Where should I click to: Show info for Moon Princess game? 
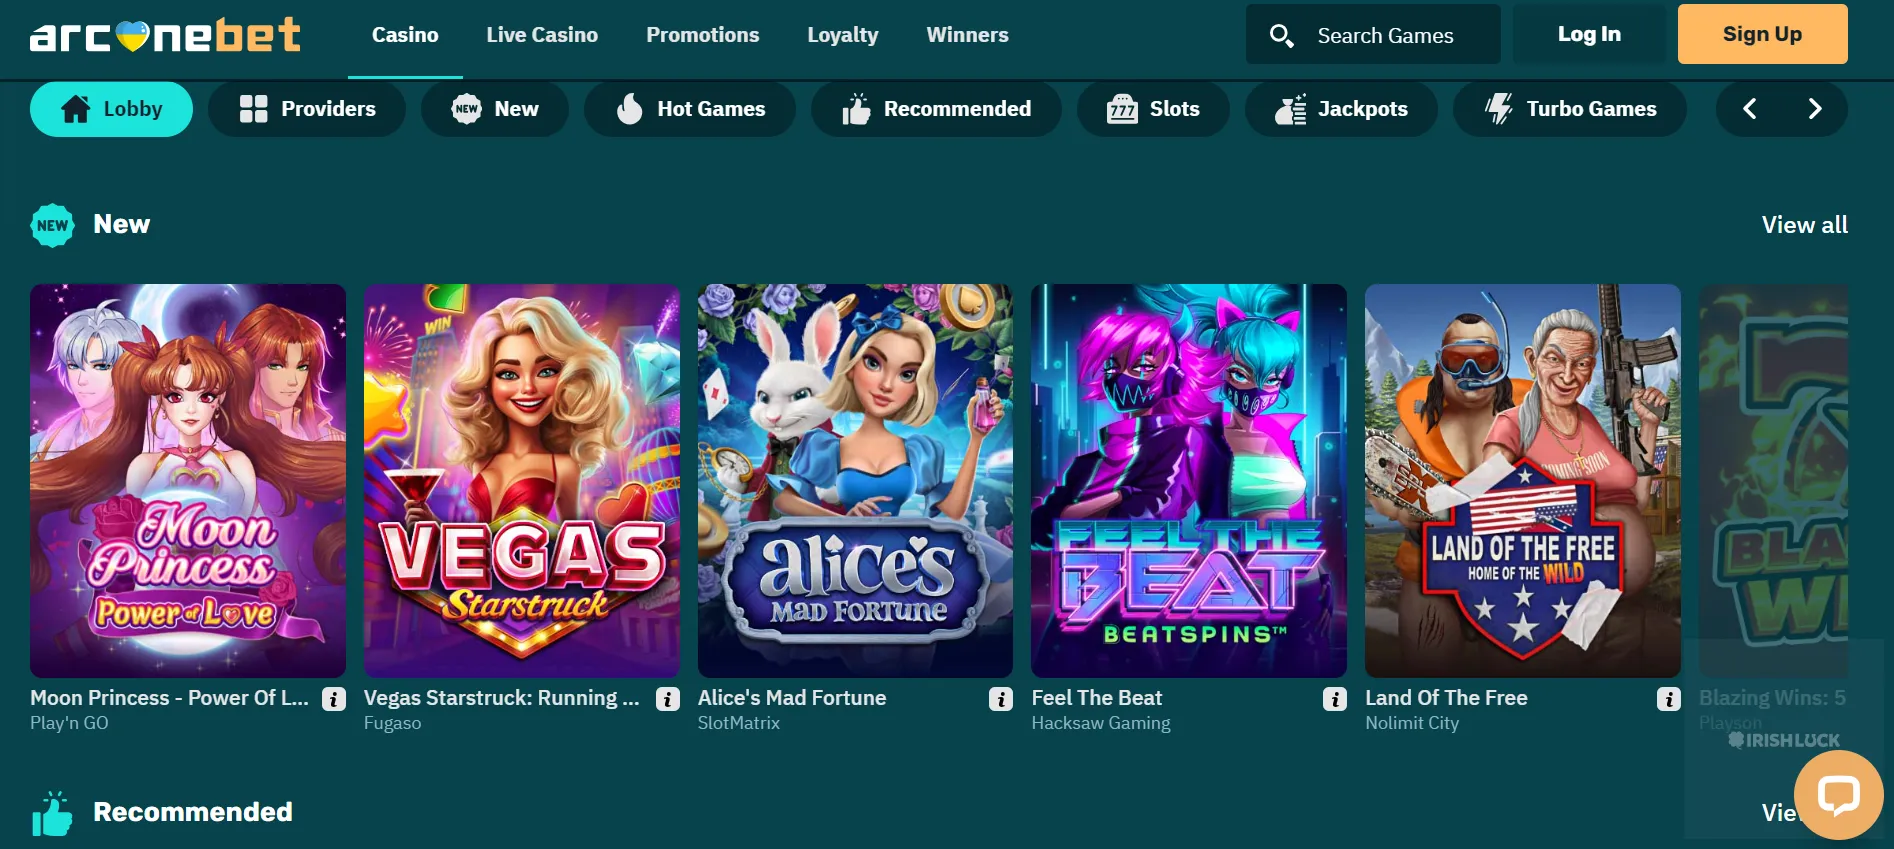(334, 699)
